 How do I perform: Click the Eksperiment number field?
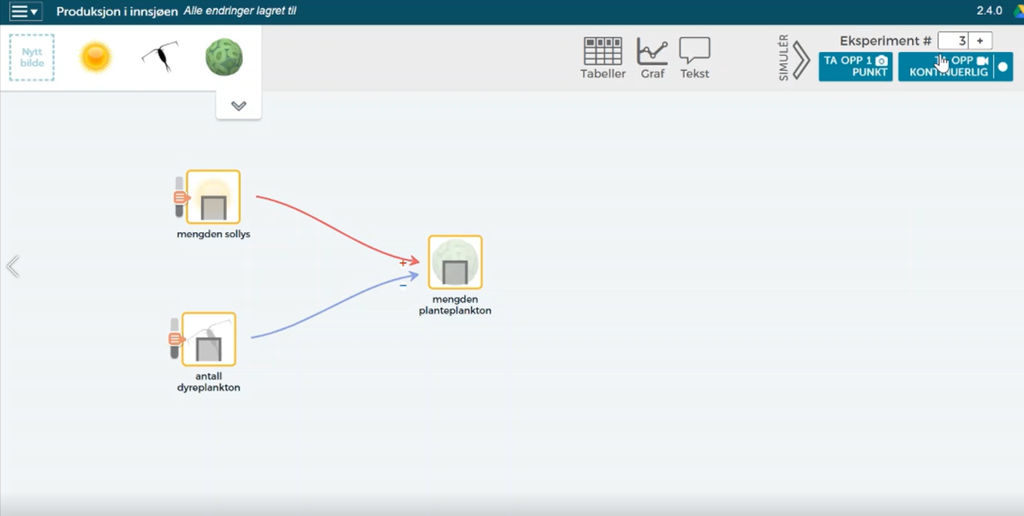pyautogui.click(x=953, y=40)
